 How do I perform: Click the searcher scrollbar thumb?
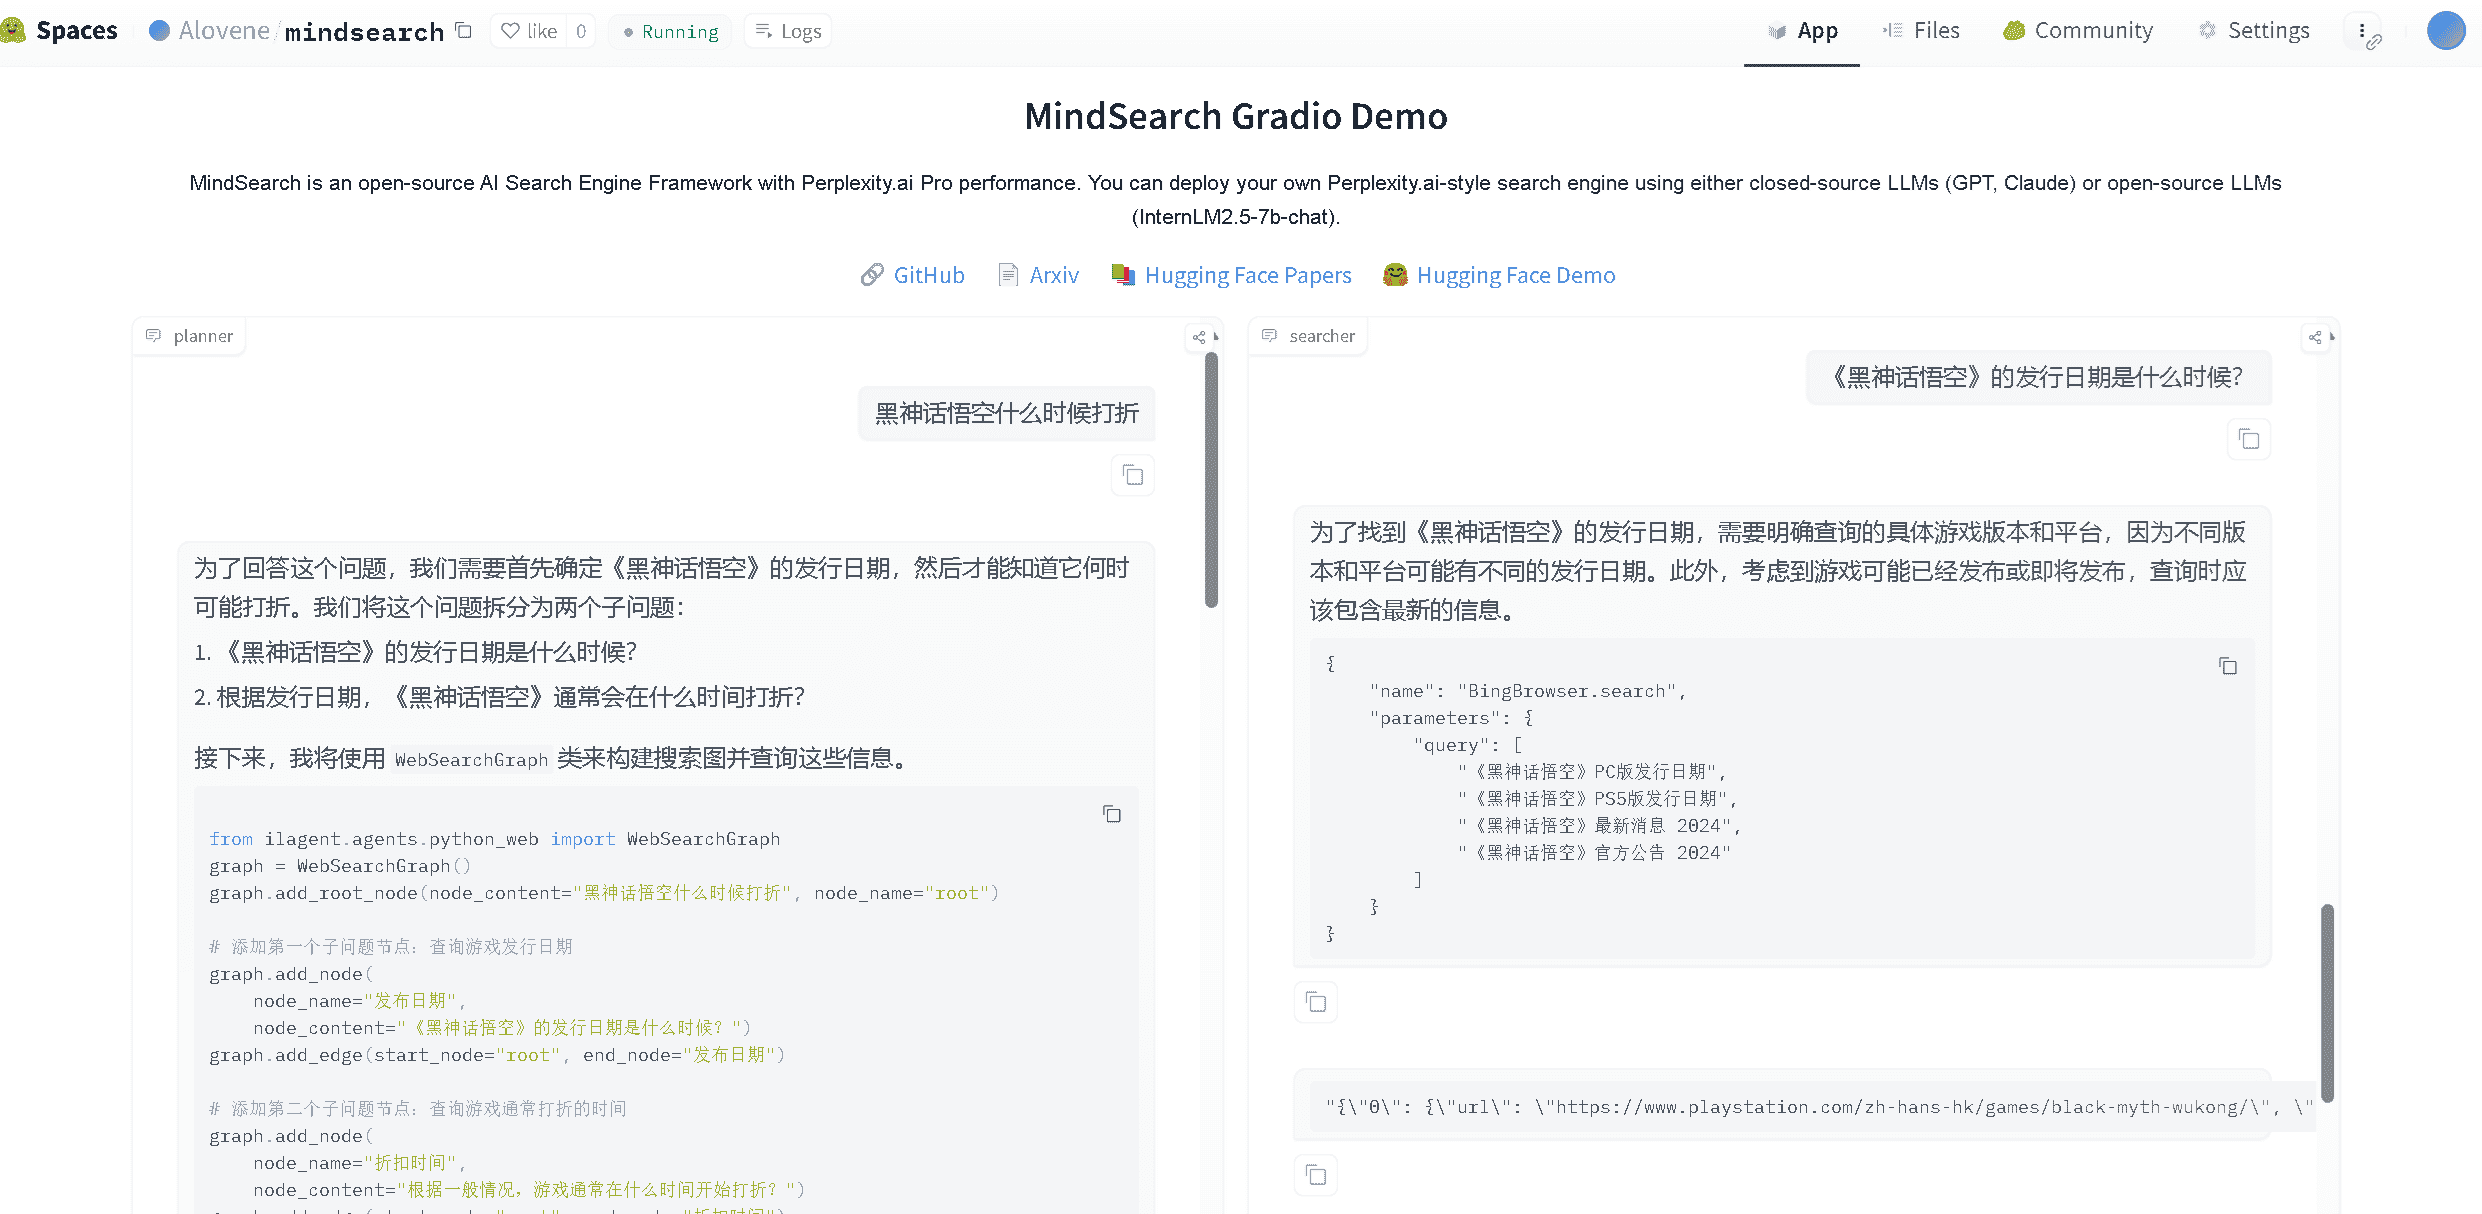pyautogui.click(x=2327, y=1003)
